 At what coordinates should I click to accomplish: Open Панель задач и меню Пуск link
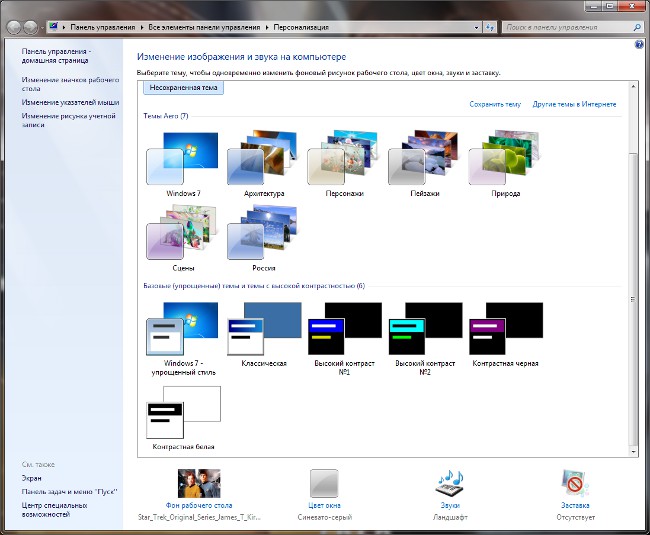click(x=70, y=492)
